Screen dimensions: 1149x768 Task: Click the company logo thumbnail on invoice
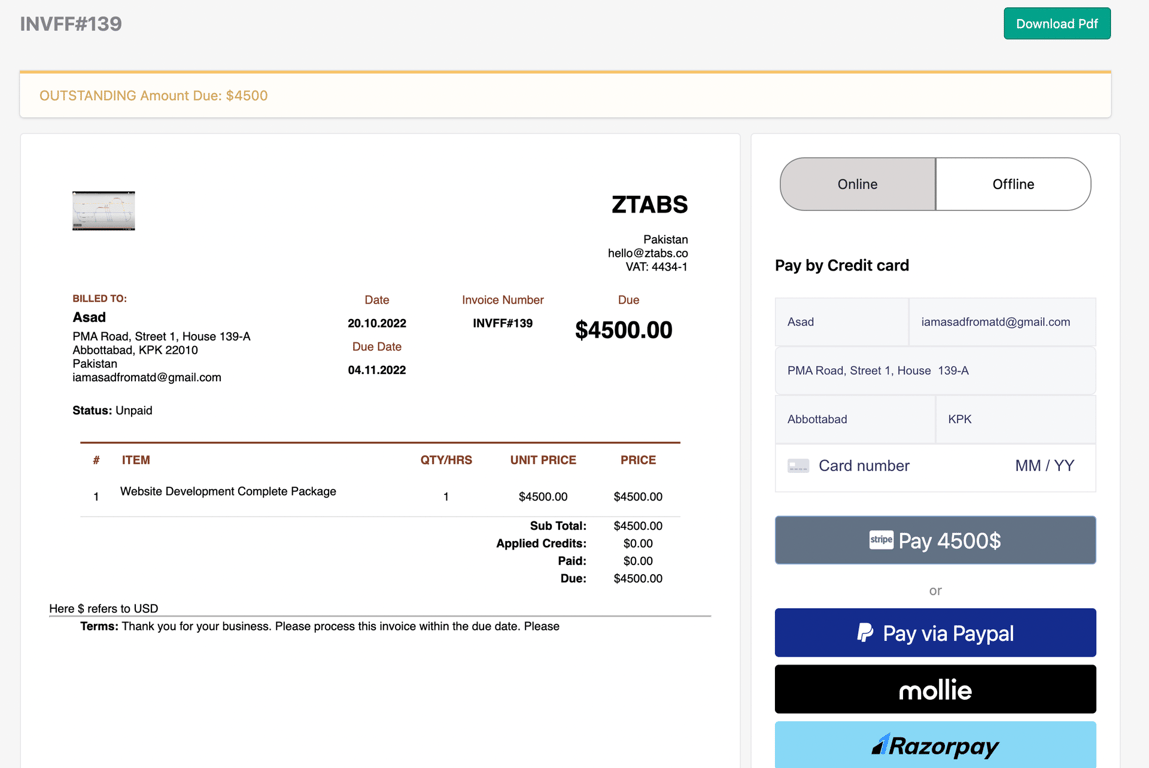[x=103, y=211]
